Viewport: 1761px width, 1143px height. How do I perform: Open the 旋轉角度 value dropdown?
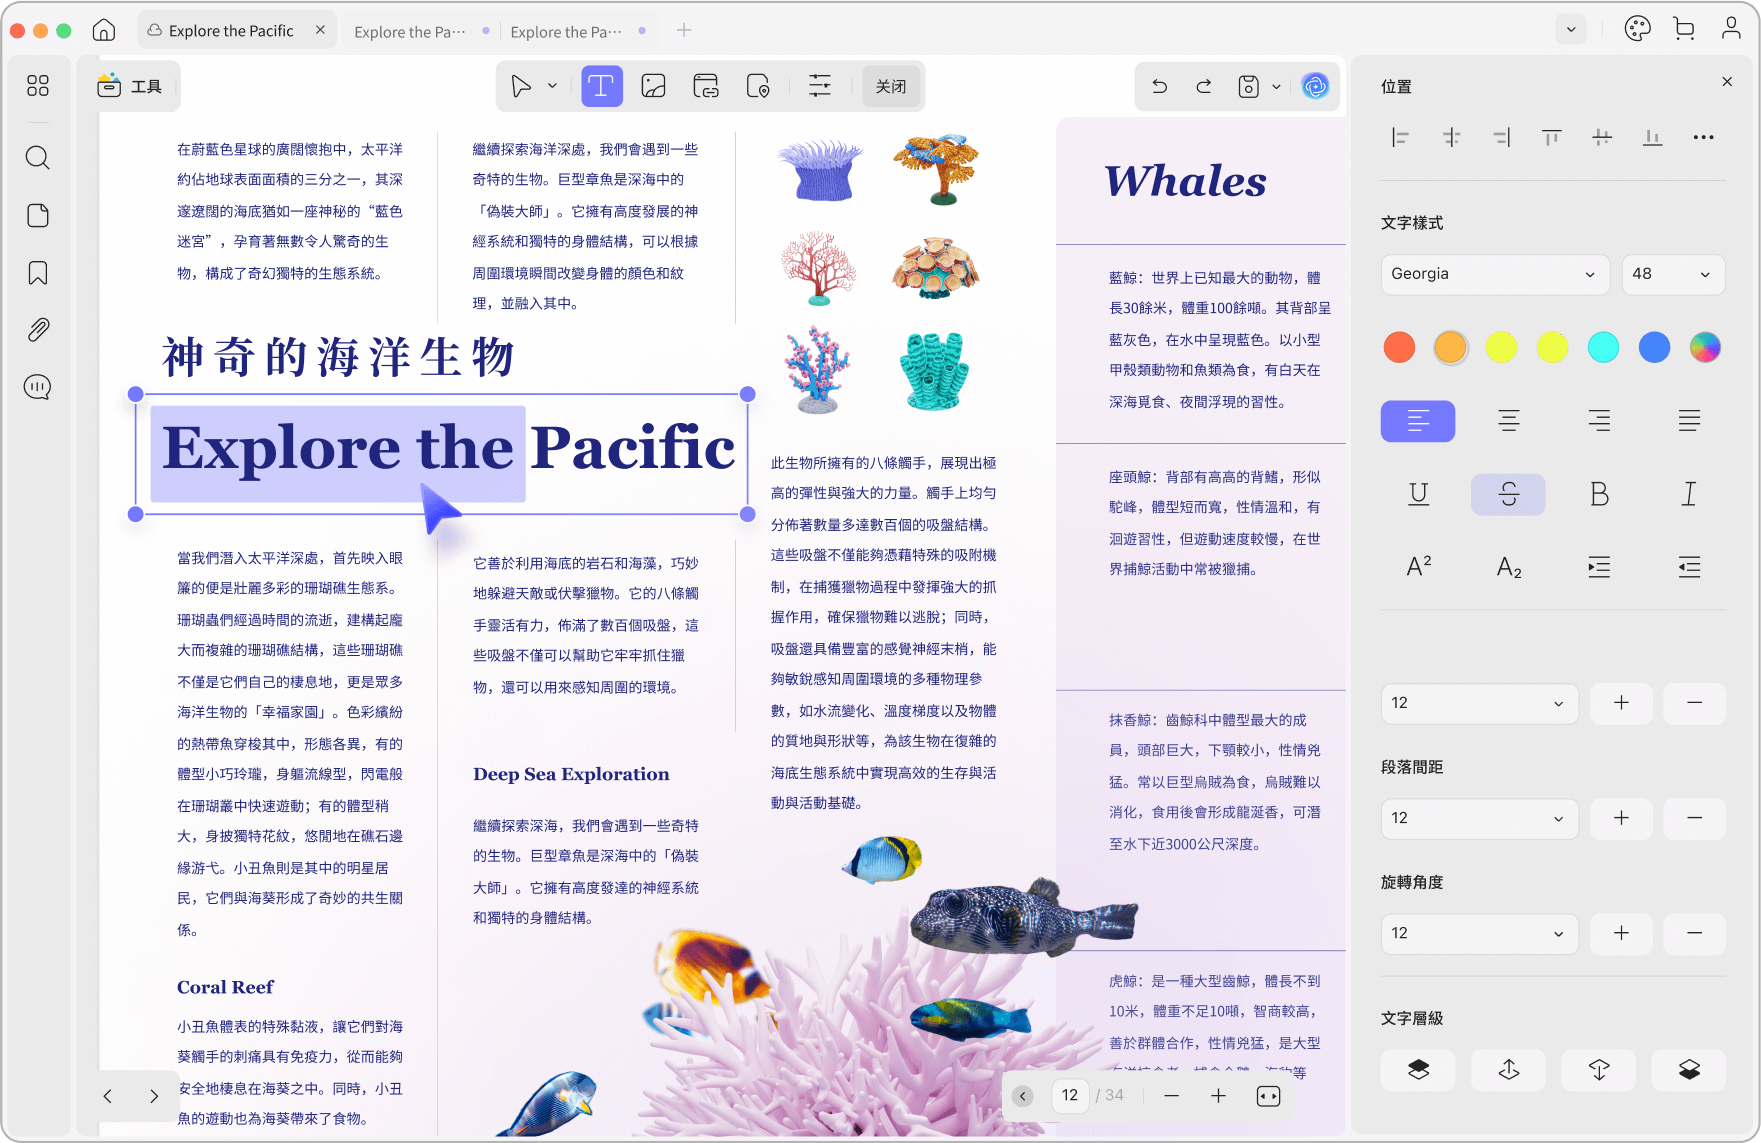[x=1479, y=933]
